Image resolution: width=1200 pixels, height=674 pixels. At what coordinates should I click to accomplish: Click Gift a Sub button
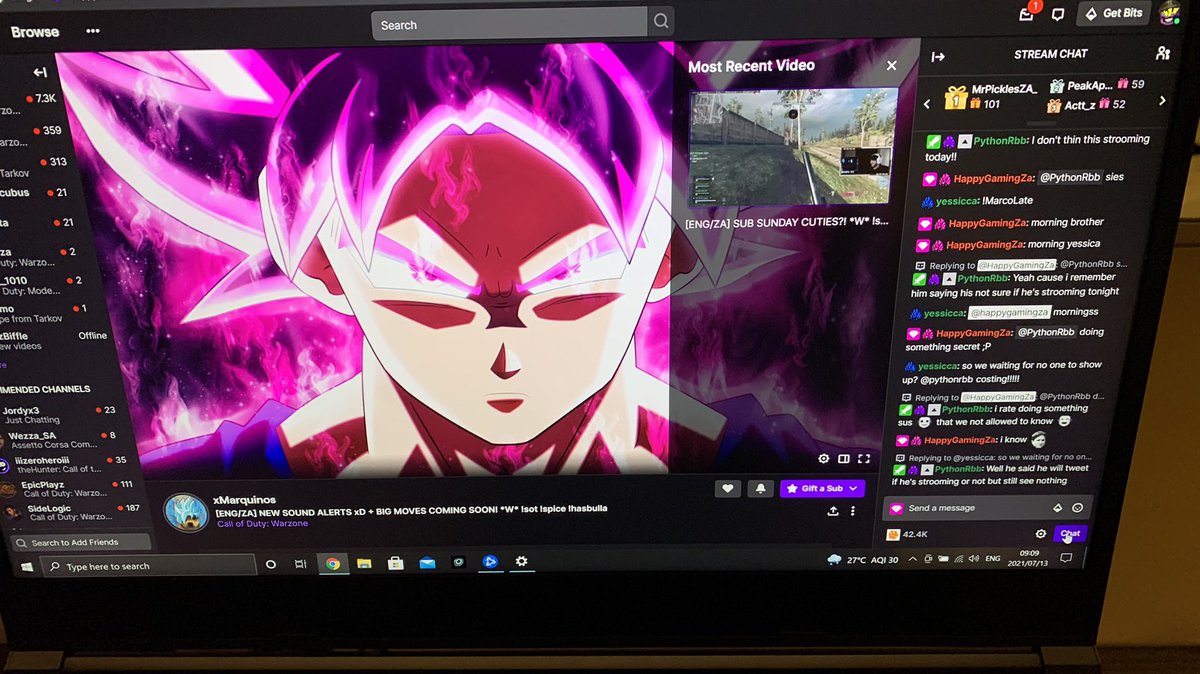[822, 488]
